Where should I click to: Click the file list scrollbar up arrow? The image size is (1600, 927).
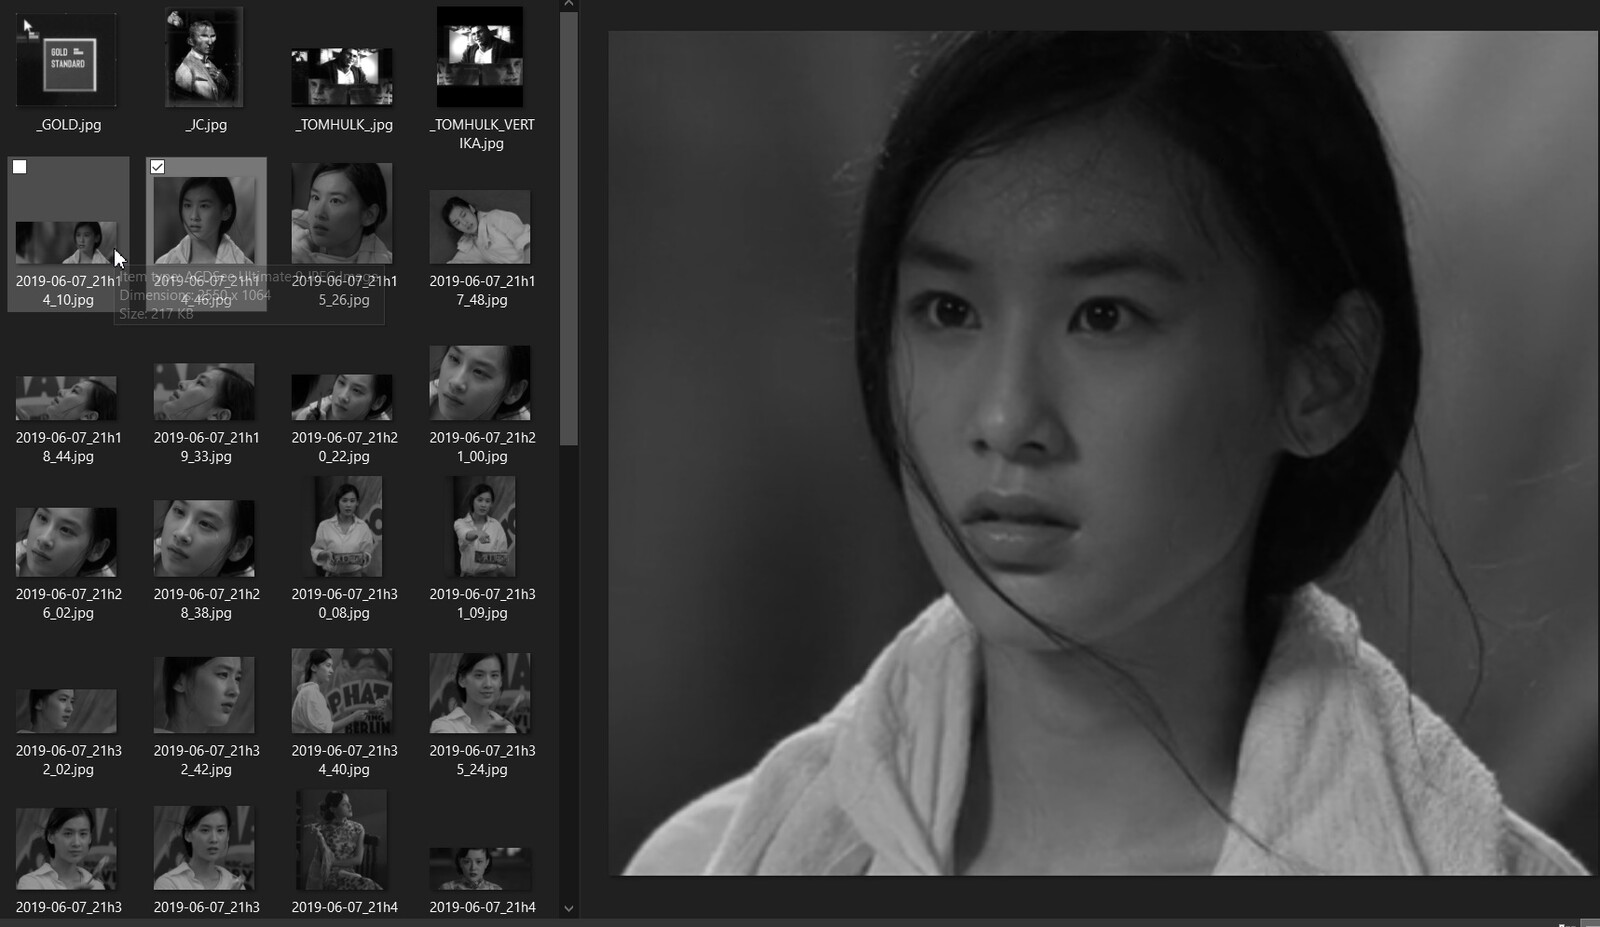(x=569, y=5)
